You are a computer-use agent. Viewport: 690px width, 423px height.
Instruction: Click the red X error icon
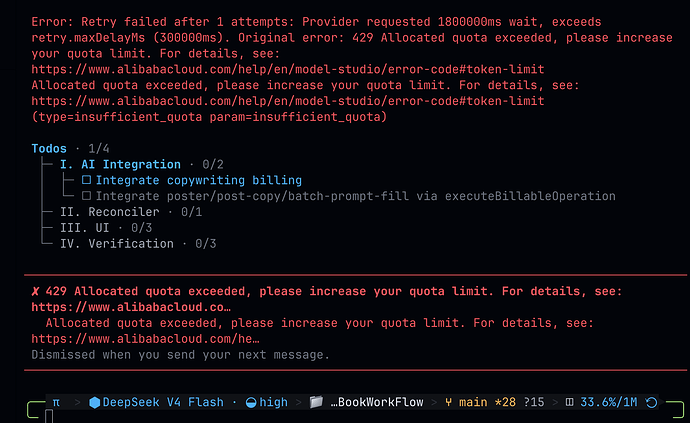point(36,291)
